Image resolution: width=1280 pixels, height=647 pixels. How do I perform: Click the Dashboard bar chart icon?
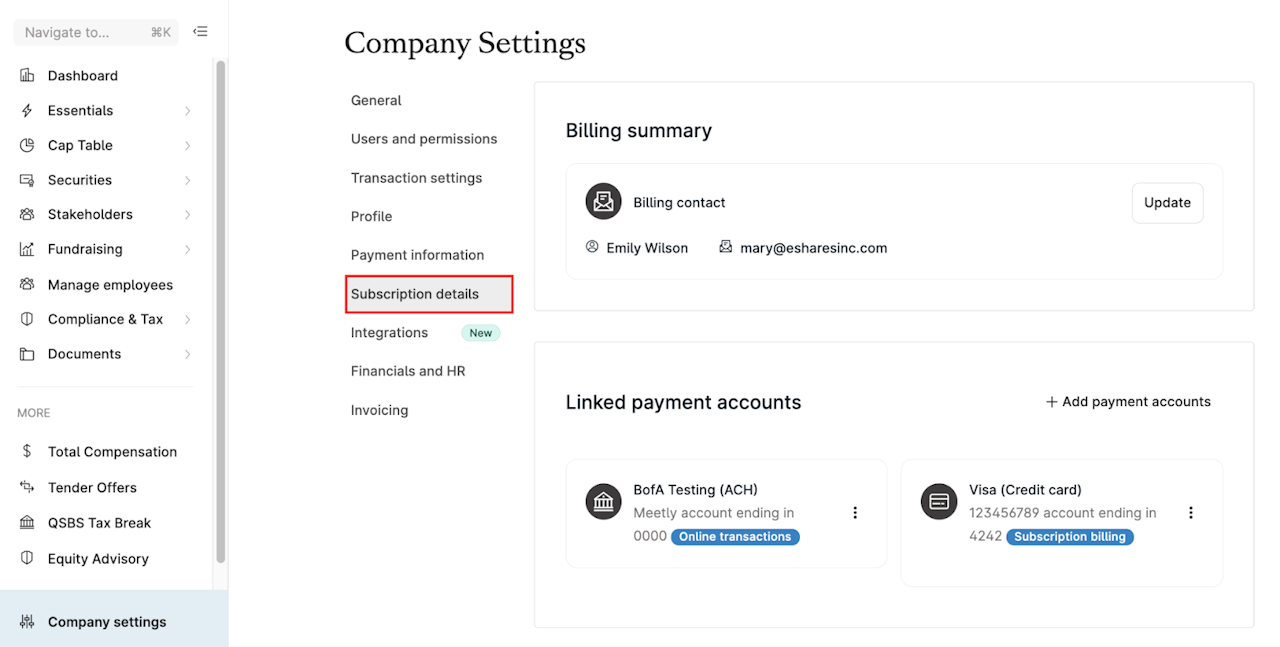pyautogui.click(x=27, y=76)
